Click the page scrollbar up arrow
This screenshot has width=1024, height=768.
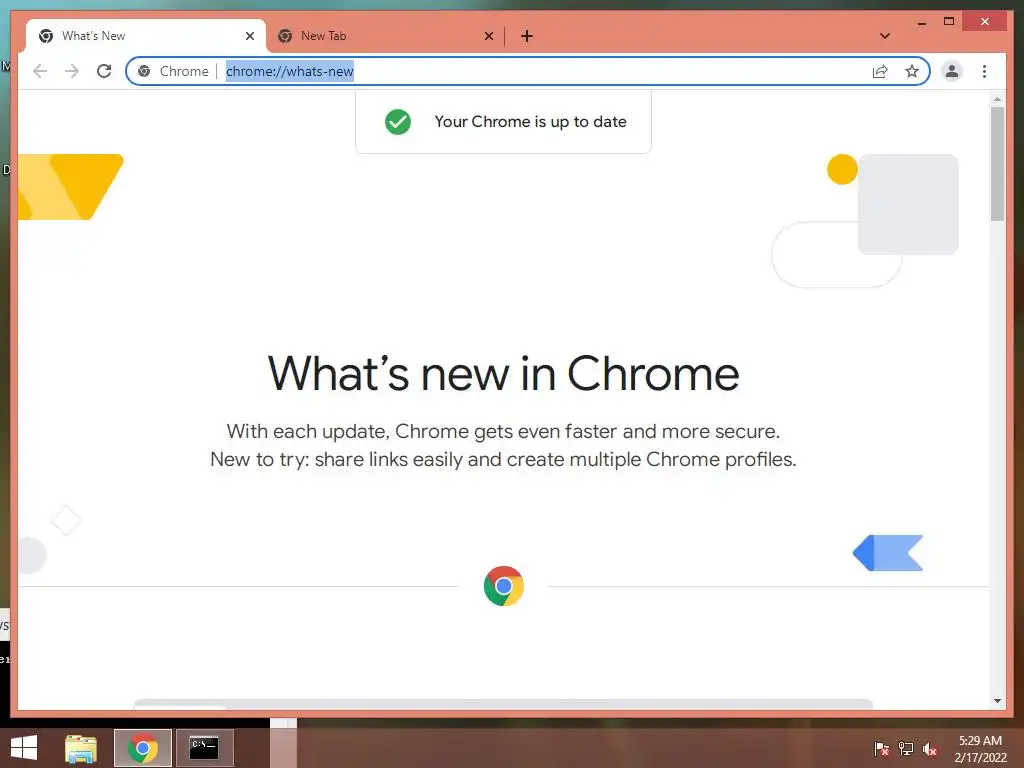[x=997, y=99]
